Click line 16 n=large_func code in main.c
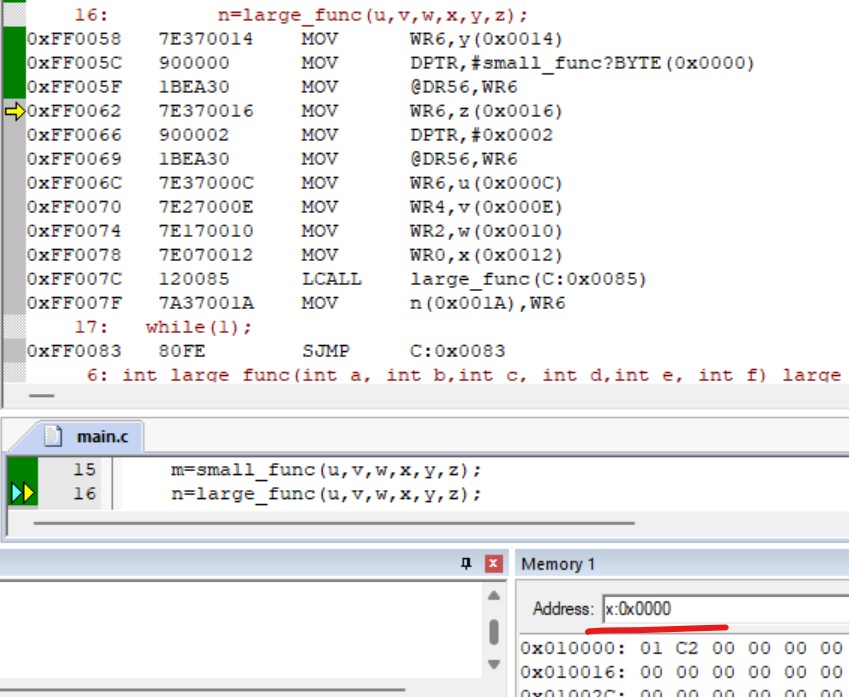 pos(326,494)
